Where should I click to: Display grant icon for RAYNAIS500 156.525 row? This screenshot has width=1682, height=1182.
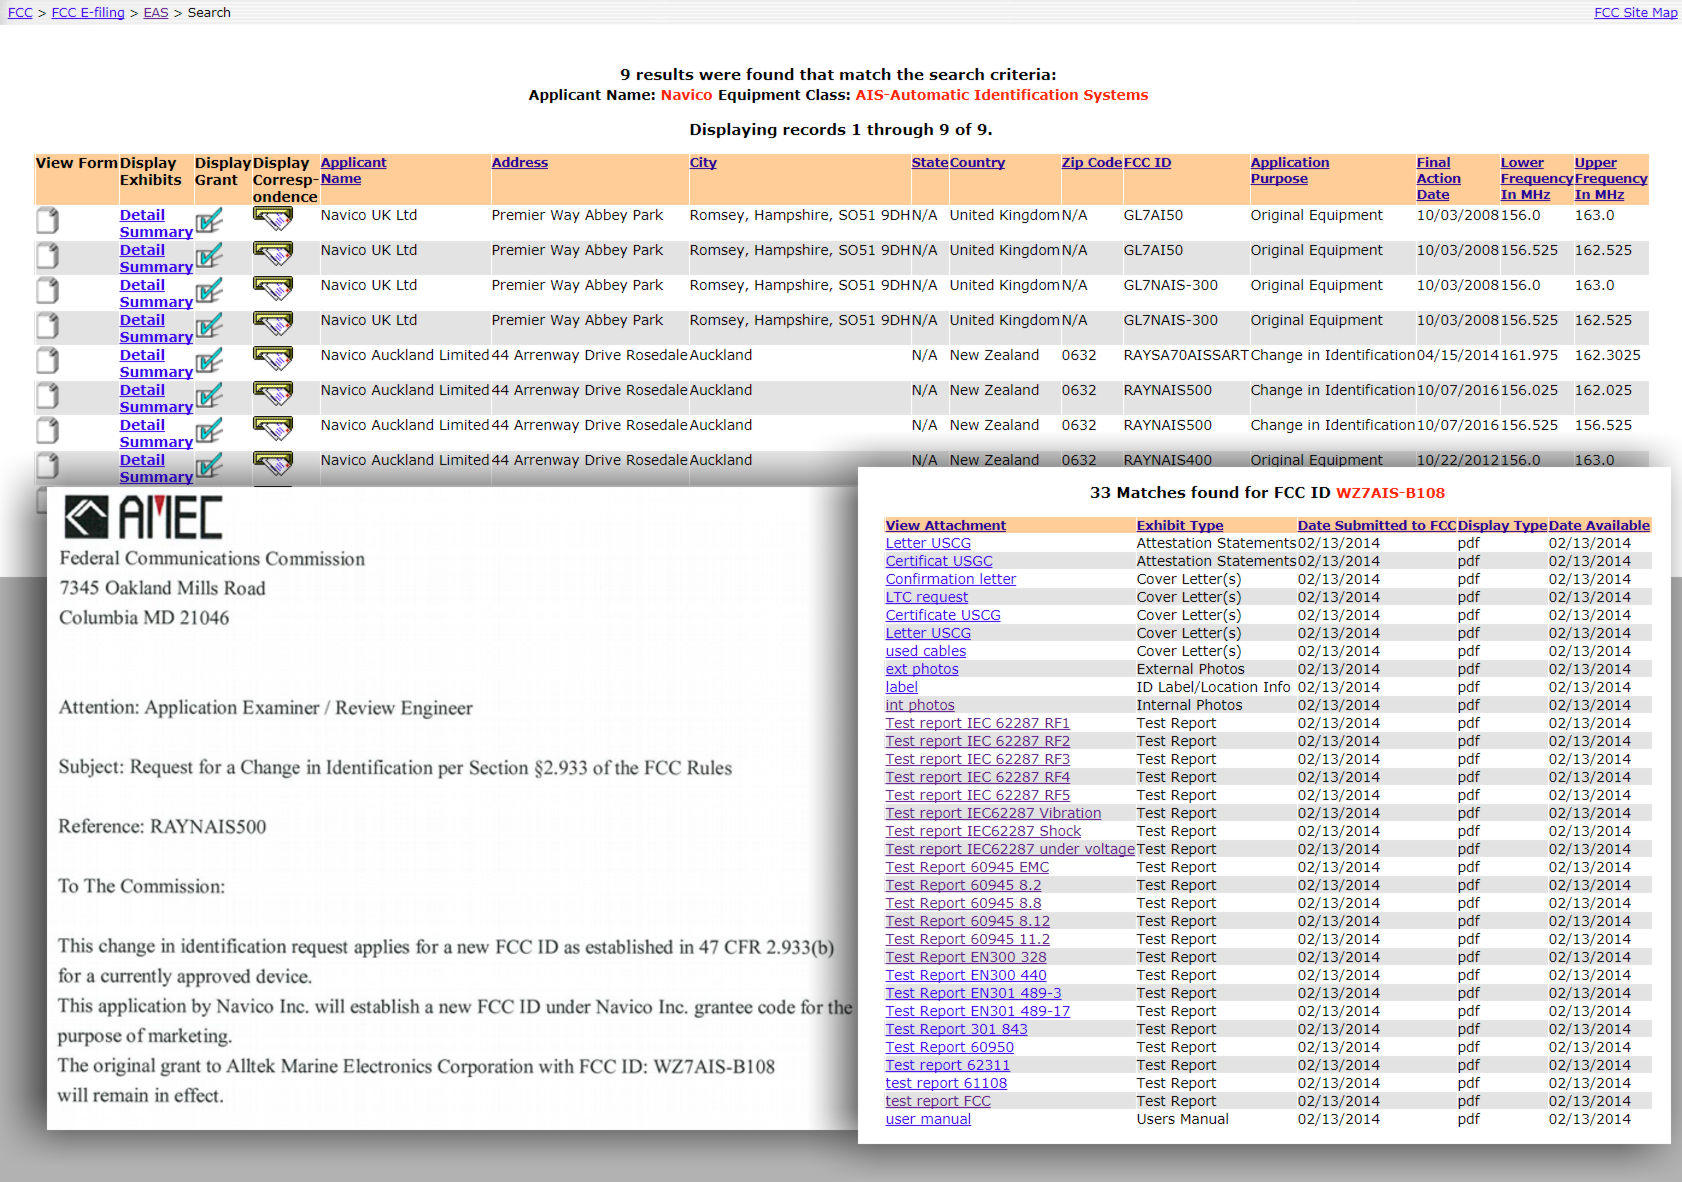[209, 431]
